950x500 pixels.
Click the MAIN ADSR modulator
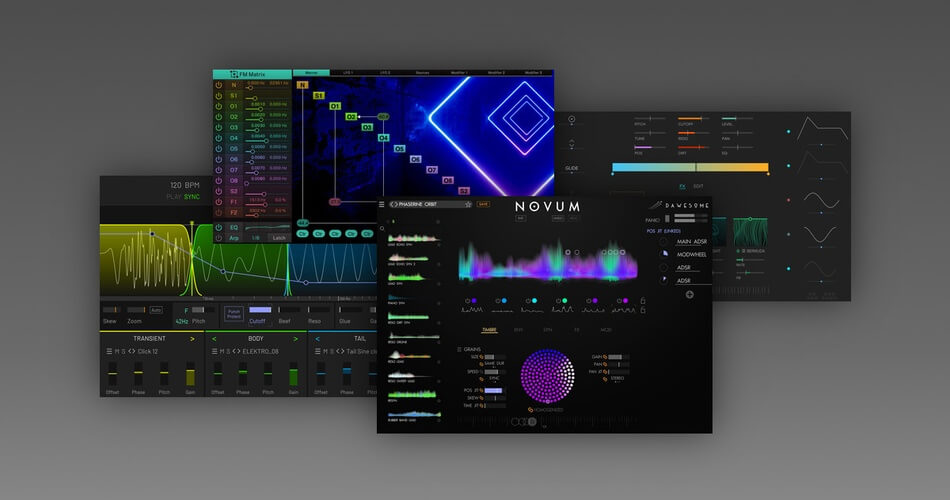691,241
